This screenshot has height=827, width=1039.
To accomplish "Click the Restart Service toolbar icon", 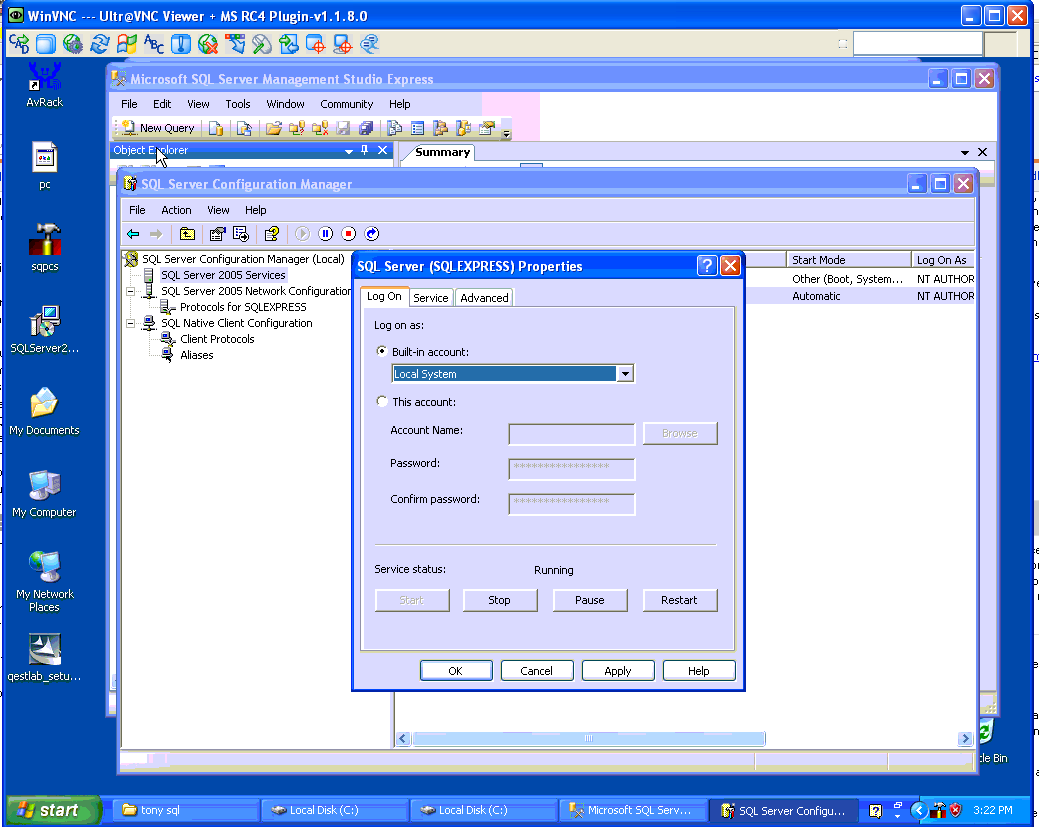I will coord(372,234).
